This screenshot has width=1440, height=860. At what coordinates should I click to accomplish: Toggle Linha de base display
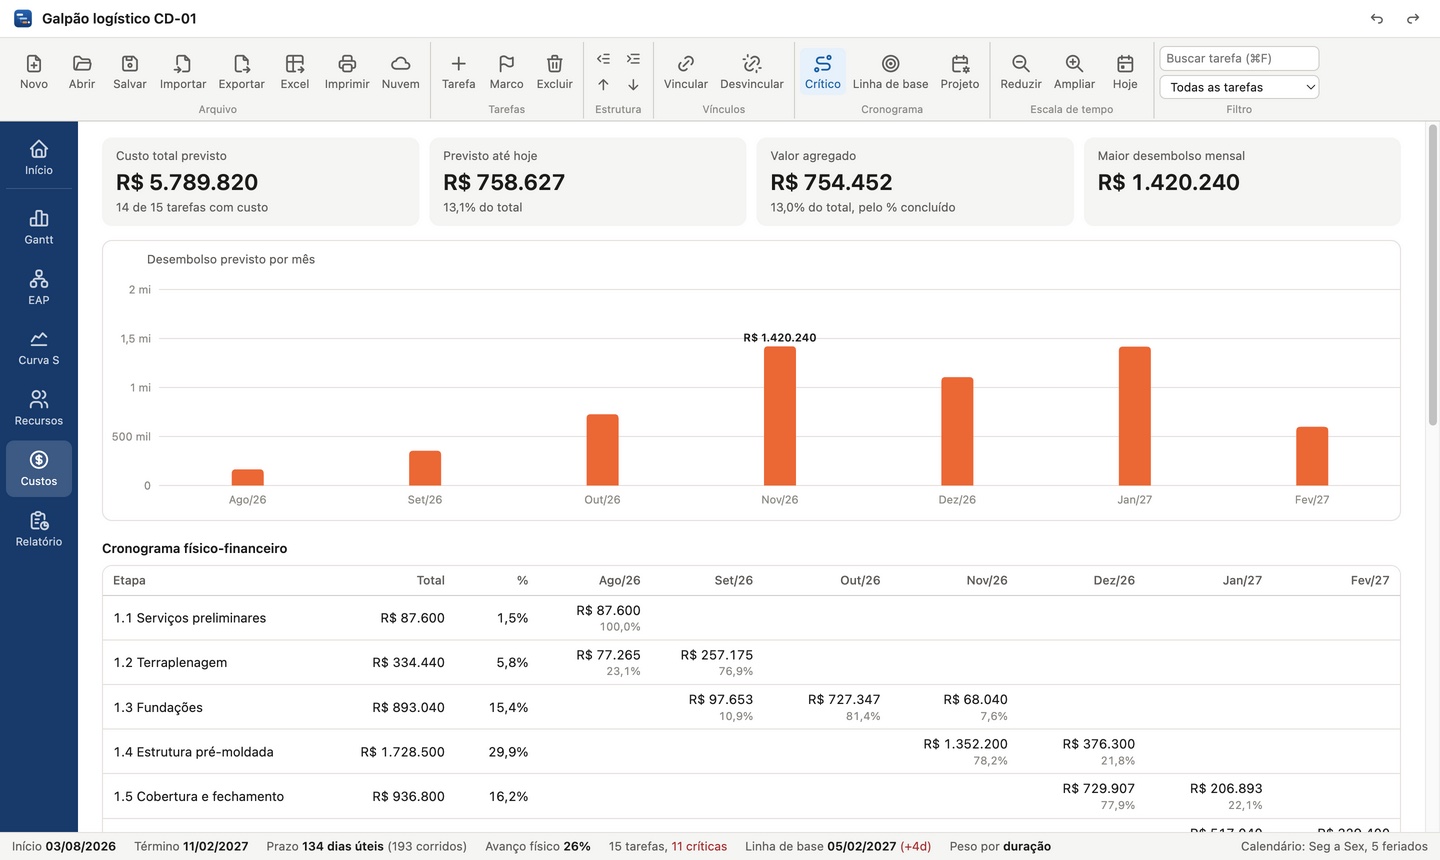(890, 72)
